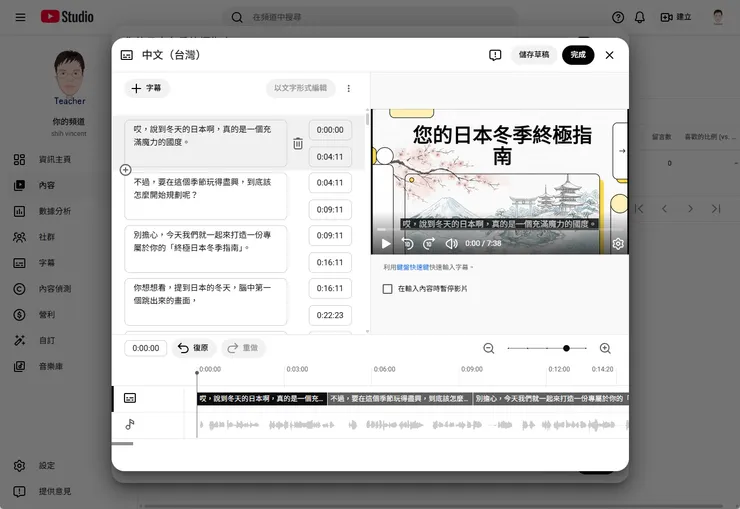The image size is (740, 509).
Task: Open the help question mark icon
Action: [x=618, y=17]
